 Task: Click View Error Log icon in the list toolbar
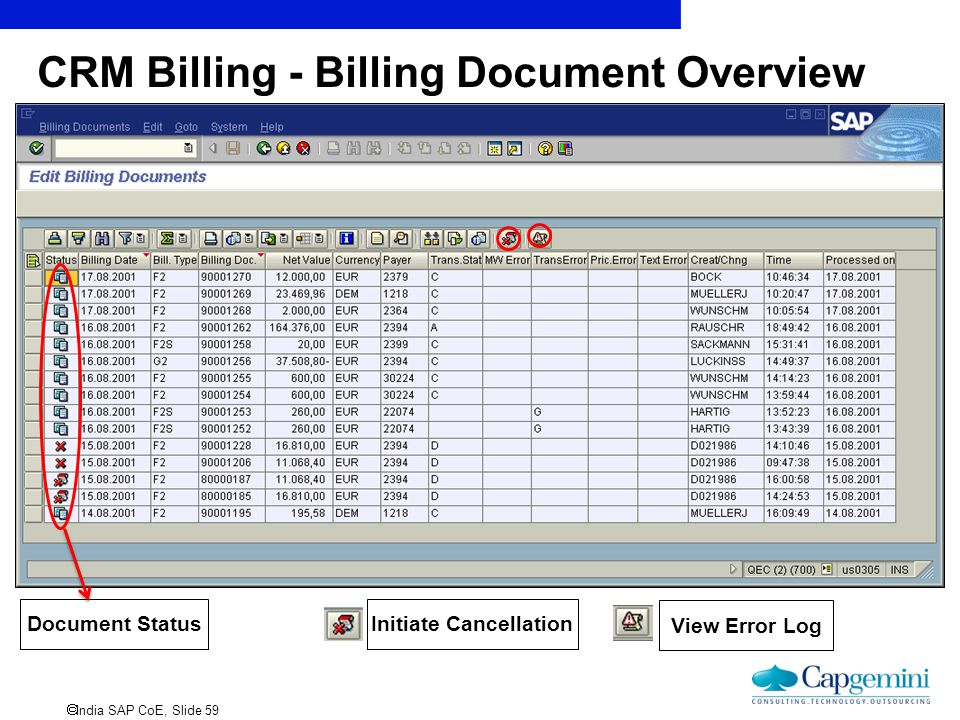point(539,238)
